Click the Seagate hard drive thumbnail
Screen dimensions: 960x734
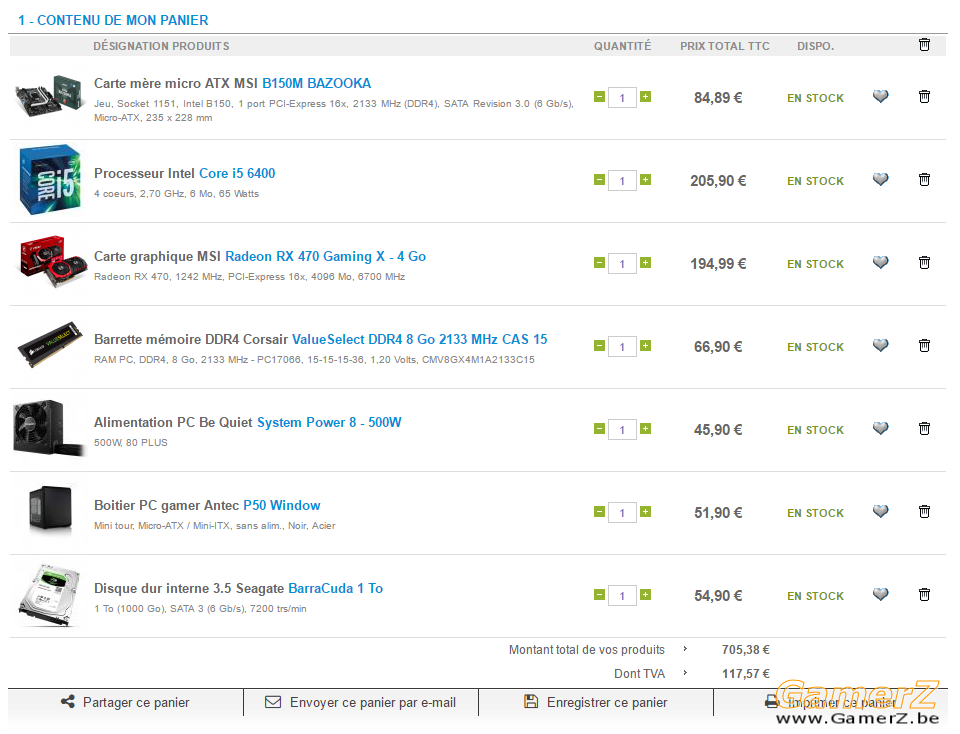pyautogui.click(x=49, y=595)
